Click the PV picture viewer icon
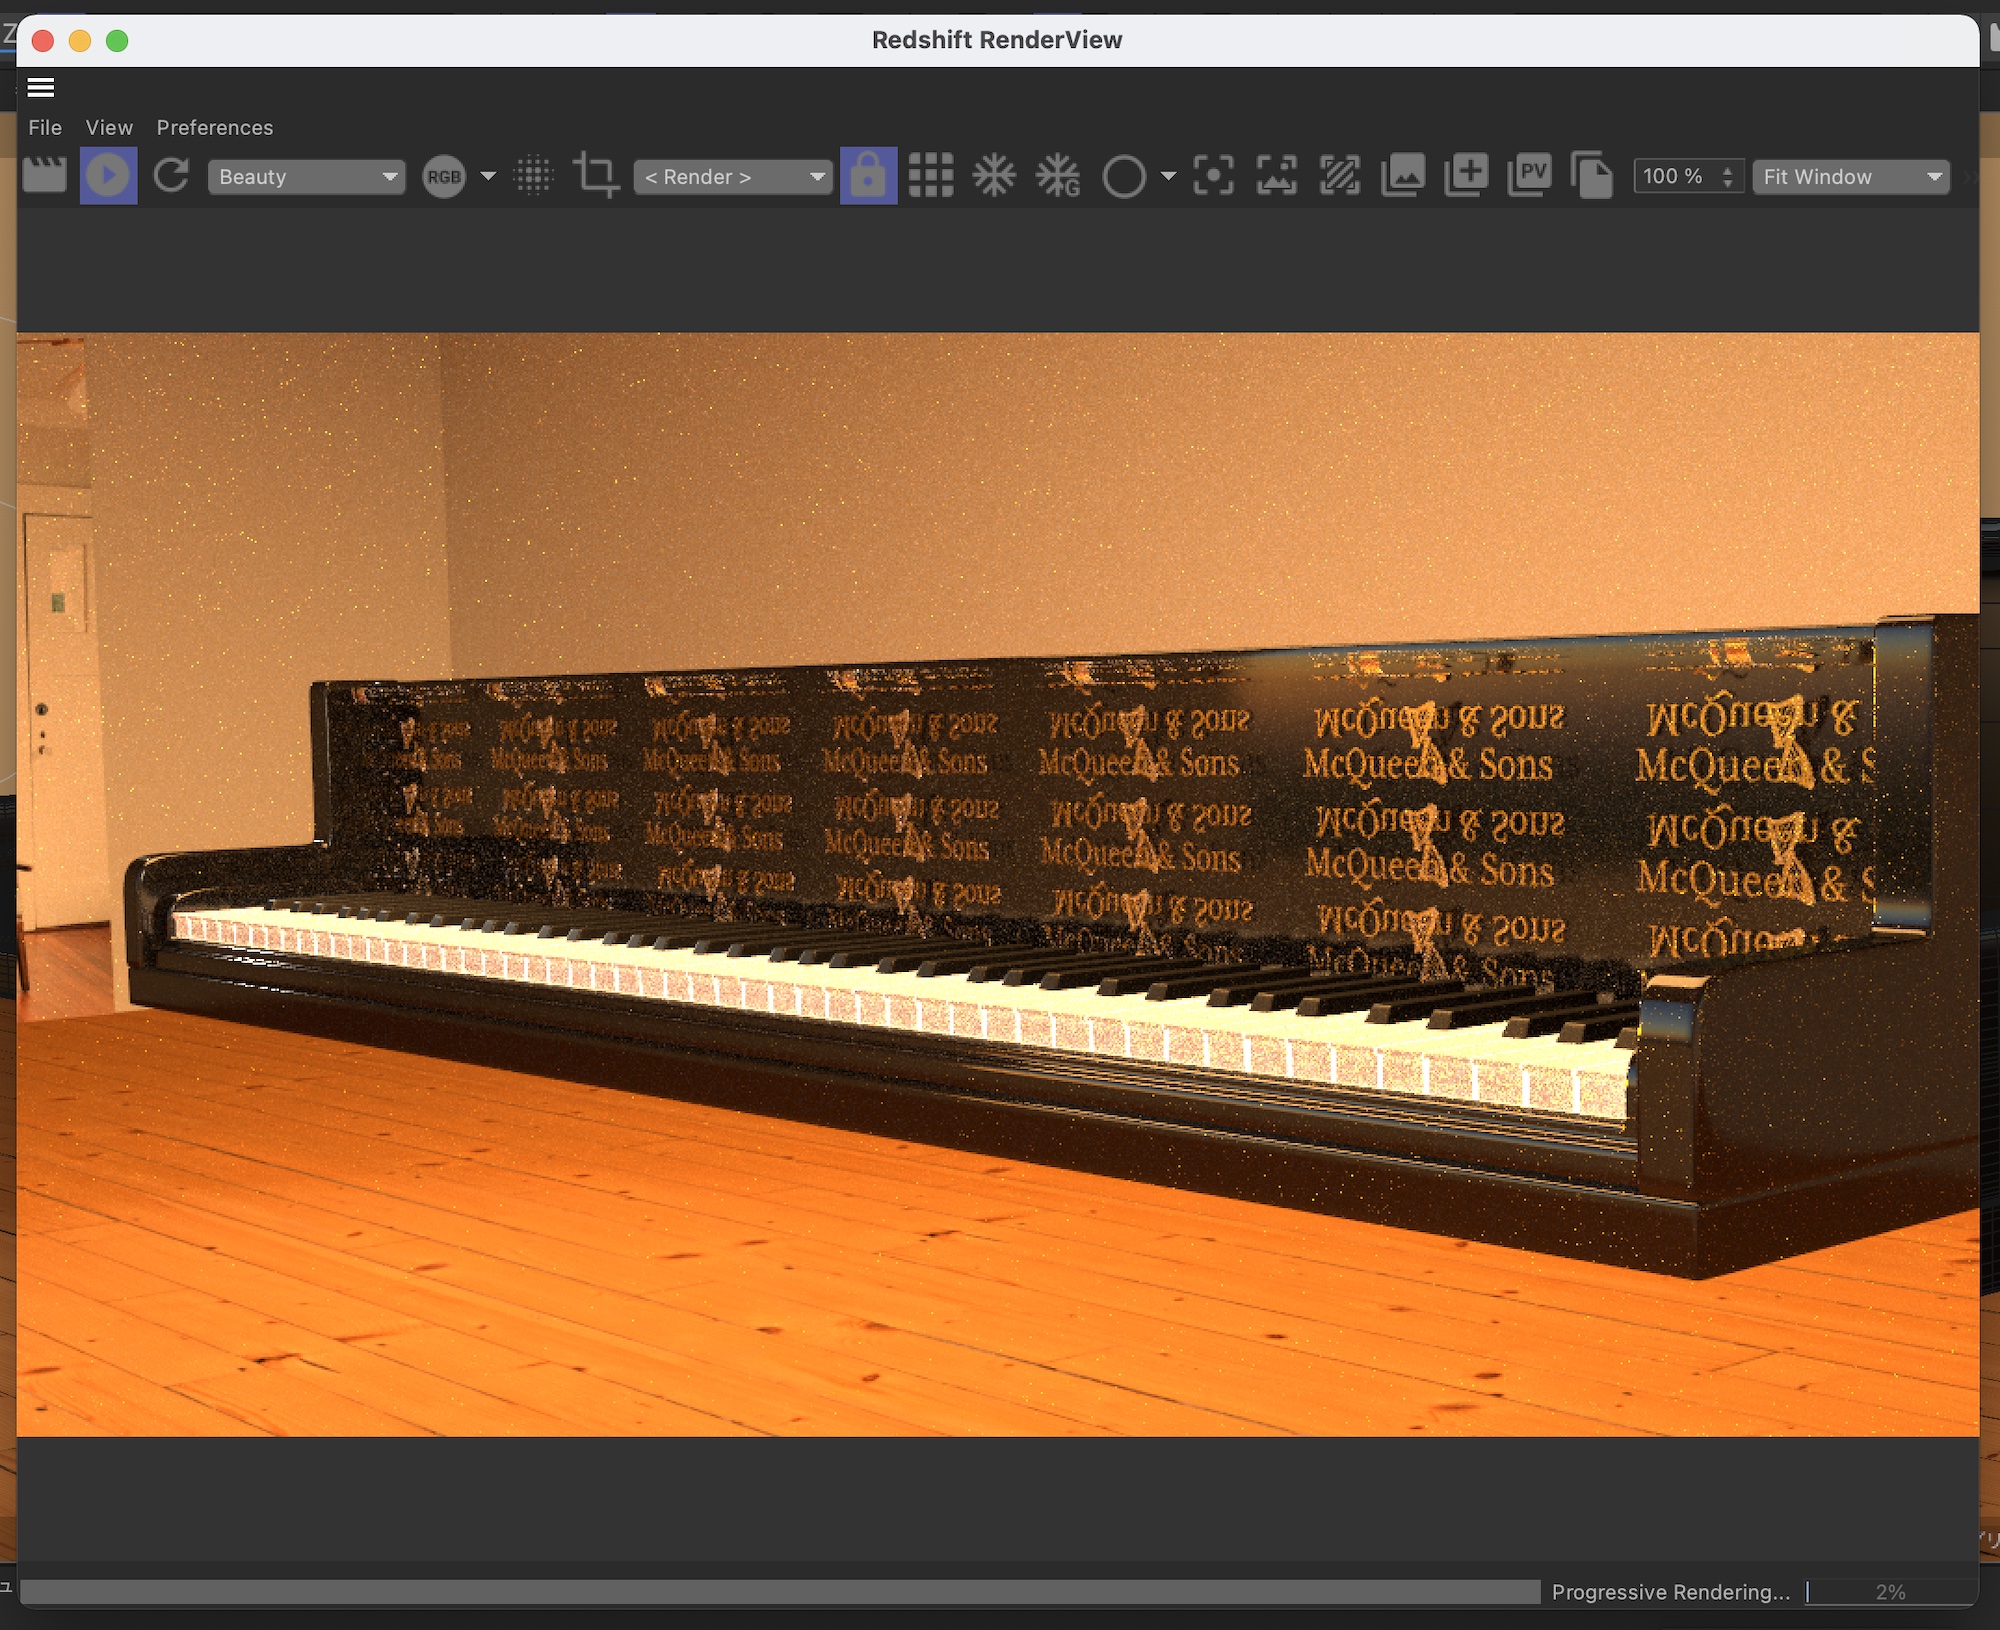The height and width of the screenshot is (1630, 2000). tap(1529, 176)
